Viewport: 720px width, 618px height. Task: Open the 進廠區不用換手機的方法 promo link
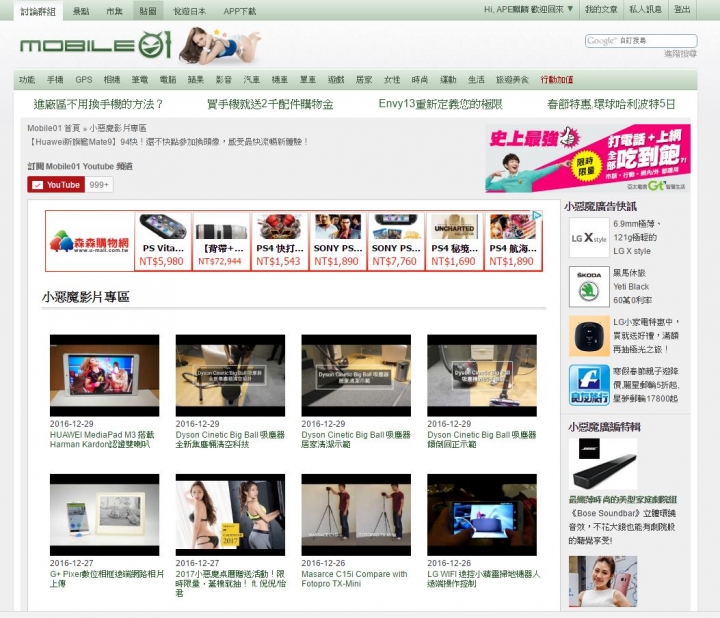click(x=98, y=105)
